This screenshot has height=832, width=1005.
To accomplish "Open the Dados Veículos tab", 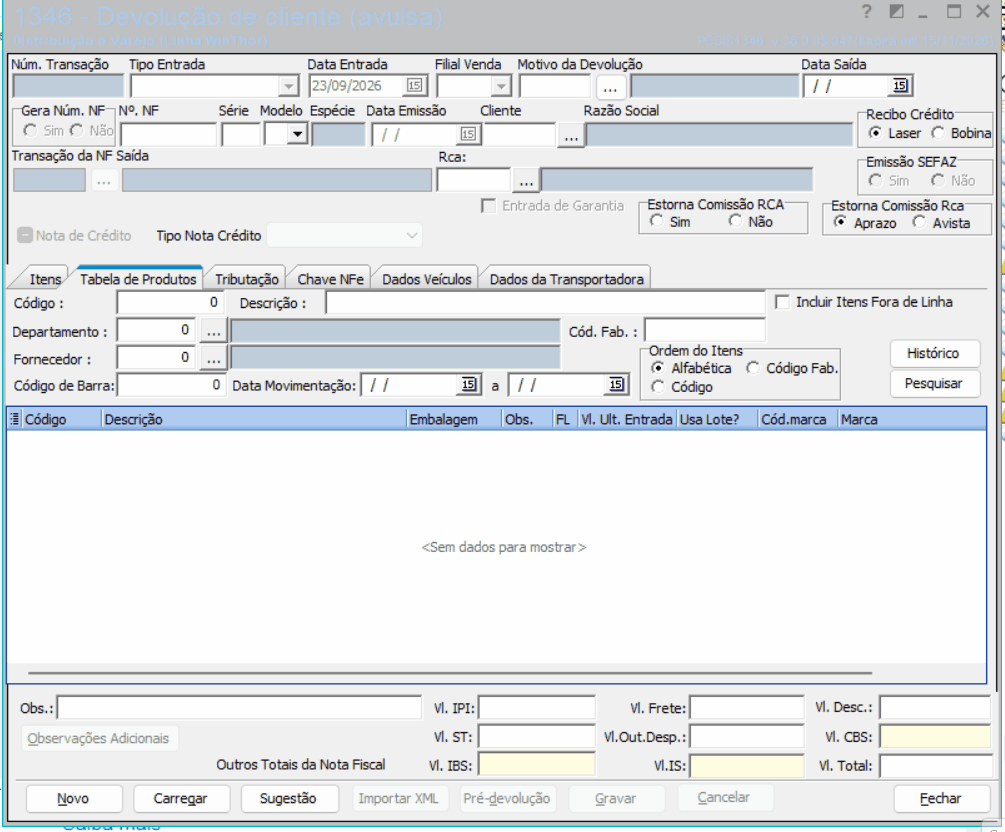I will pyautogui.click(x=427, y=279).
